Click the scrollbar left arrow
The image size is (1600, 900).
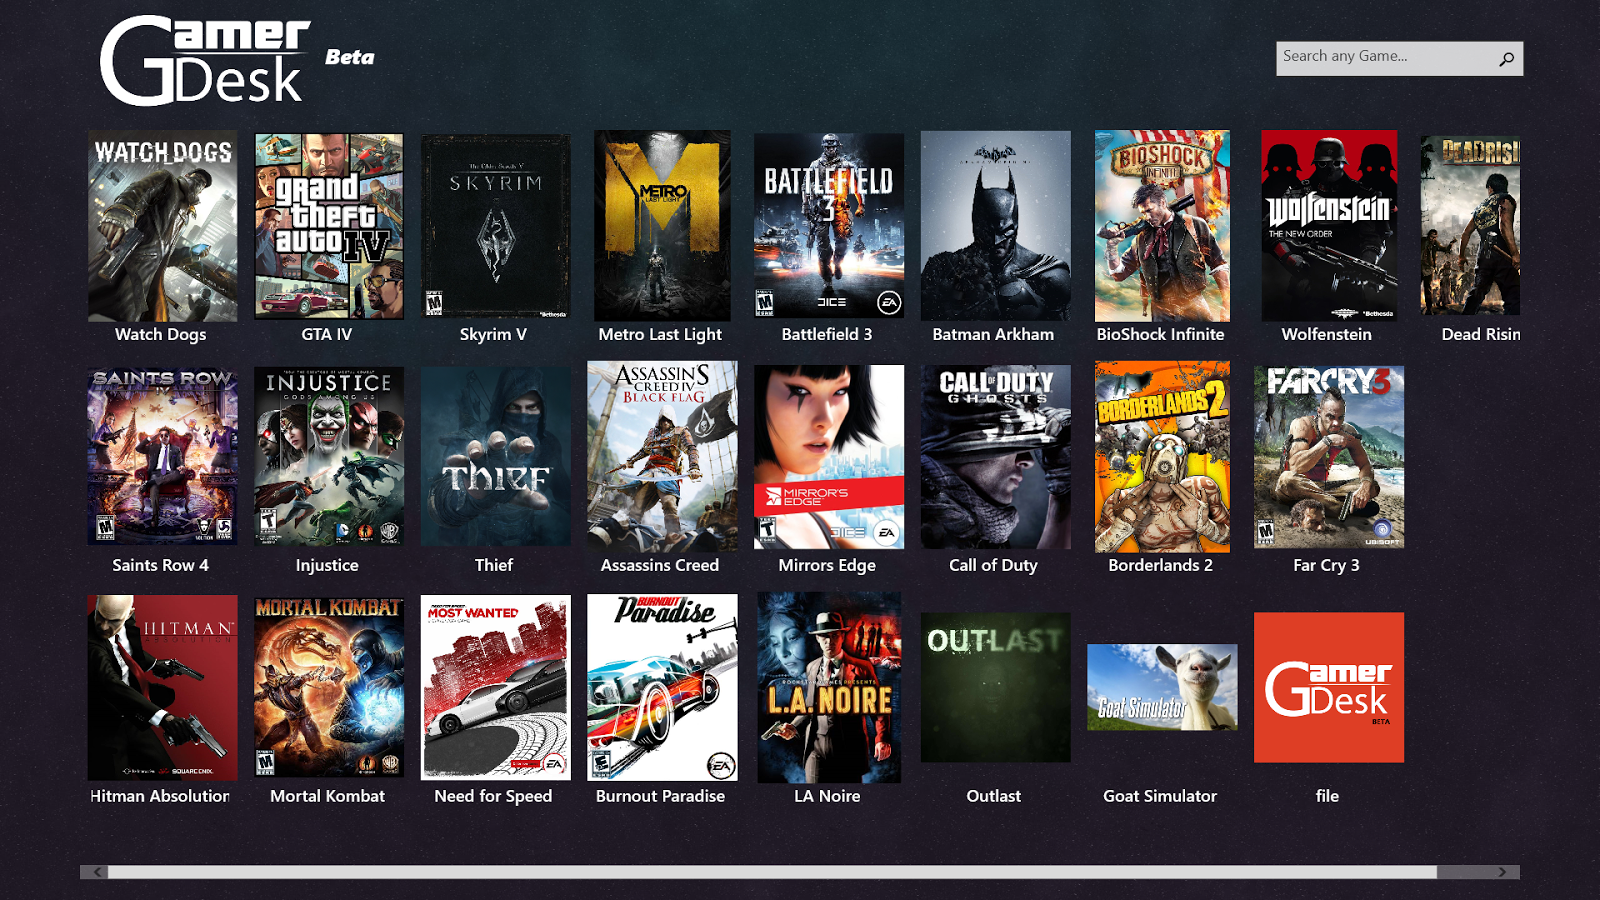[x=97, y=872]
